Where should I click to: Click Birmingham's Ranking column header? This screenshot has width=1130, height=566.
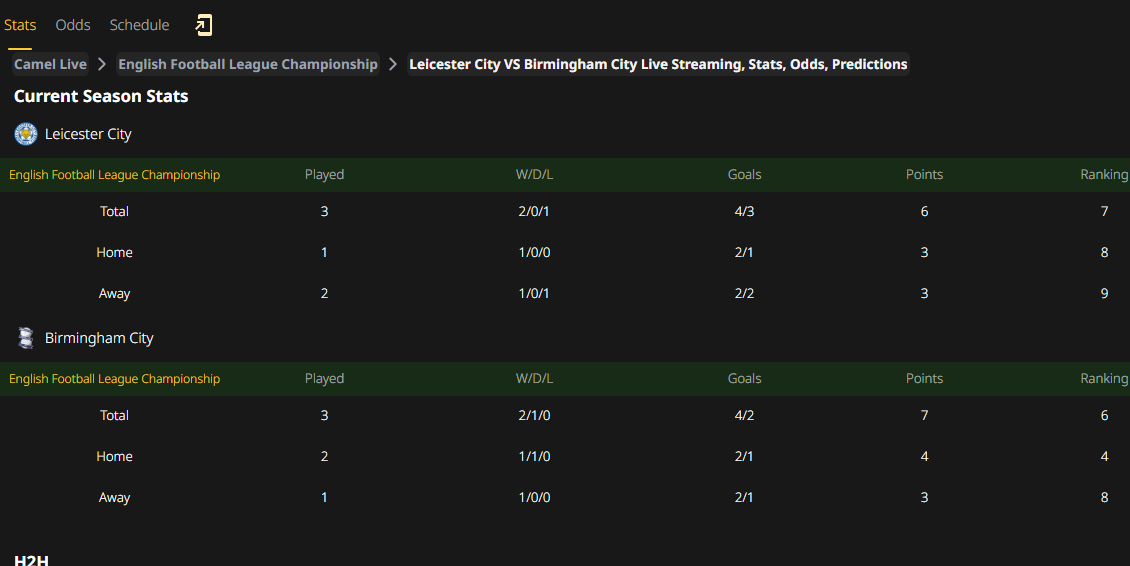coord(1104,379)
